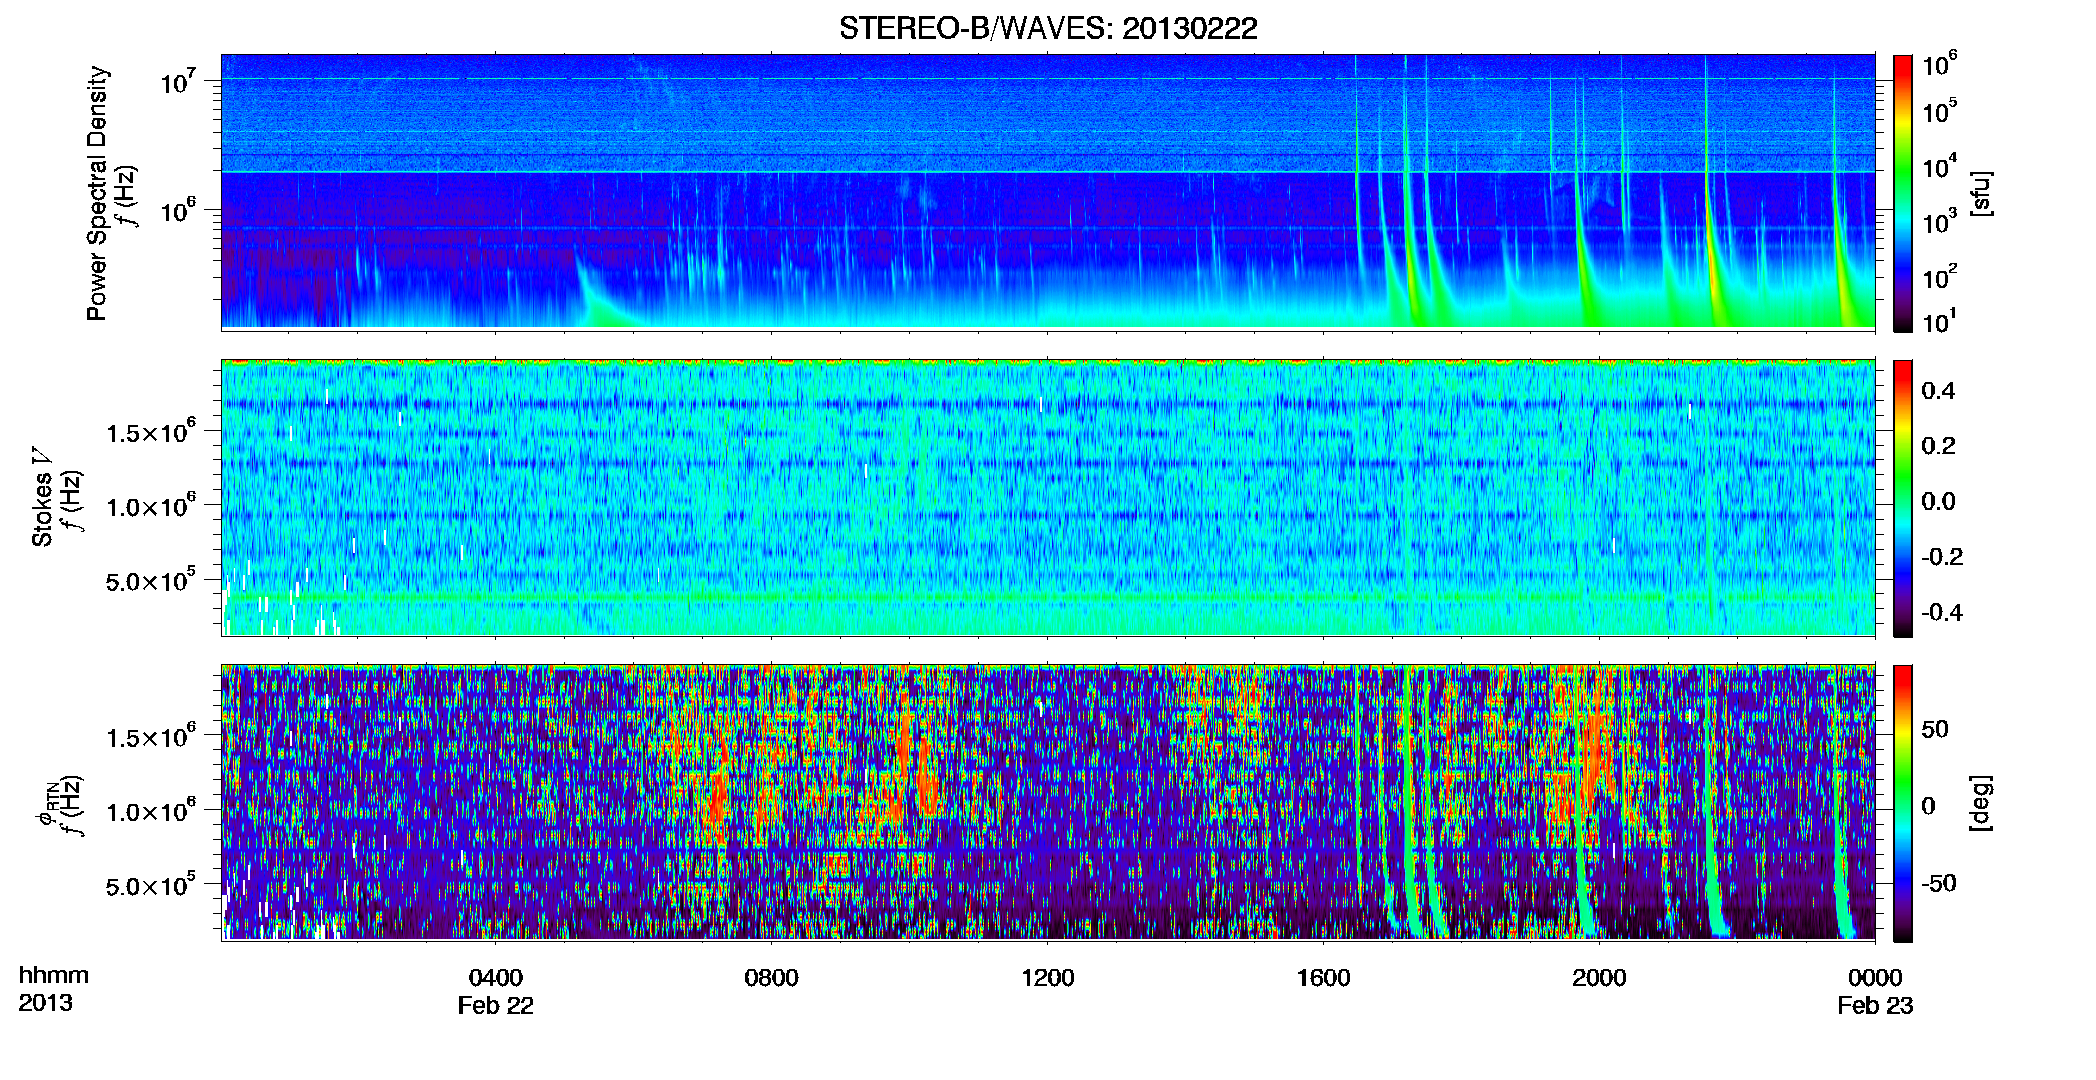Click the 0.4 value on Stokes color bar

click(x=1938, y=391)
